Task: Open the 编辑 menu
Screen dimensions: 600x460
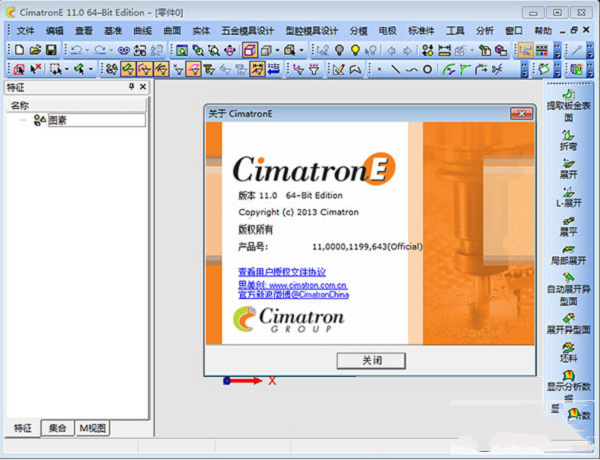Action: click(x=54, y=31)
